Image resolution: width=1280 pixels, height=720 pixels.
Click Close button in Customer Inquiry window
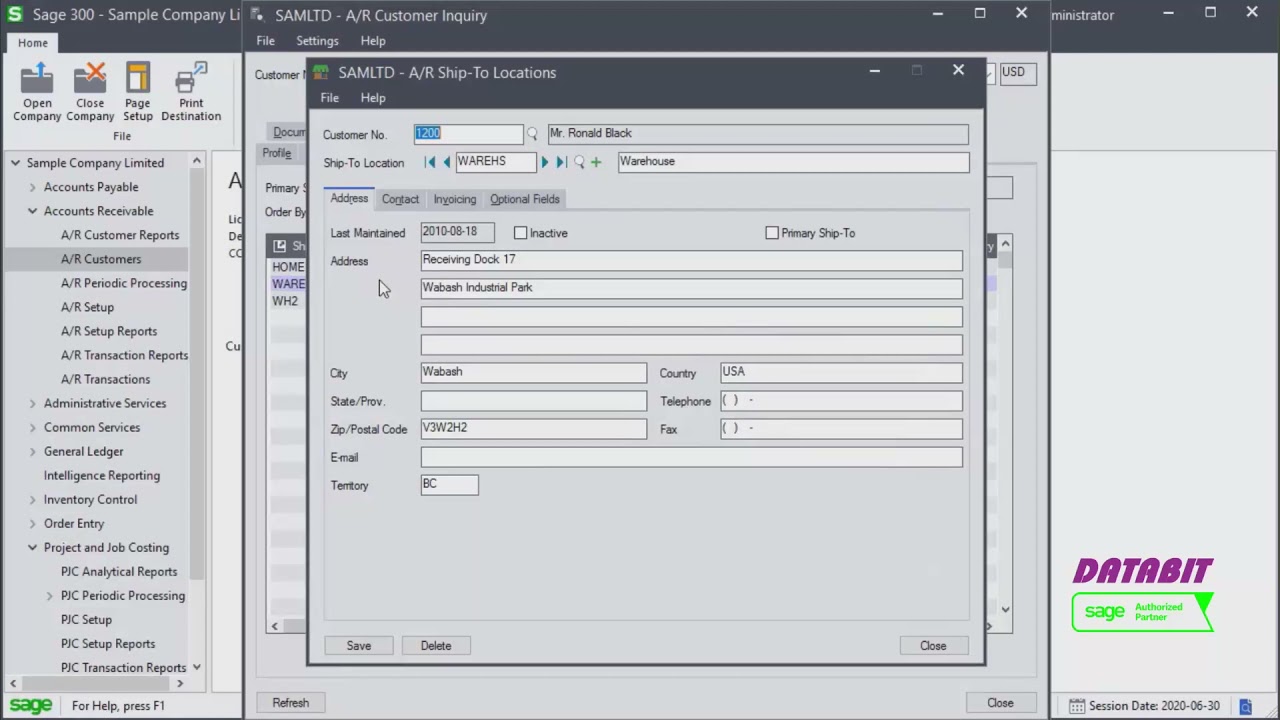pos(1000,703)
